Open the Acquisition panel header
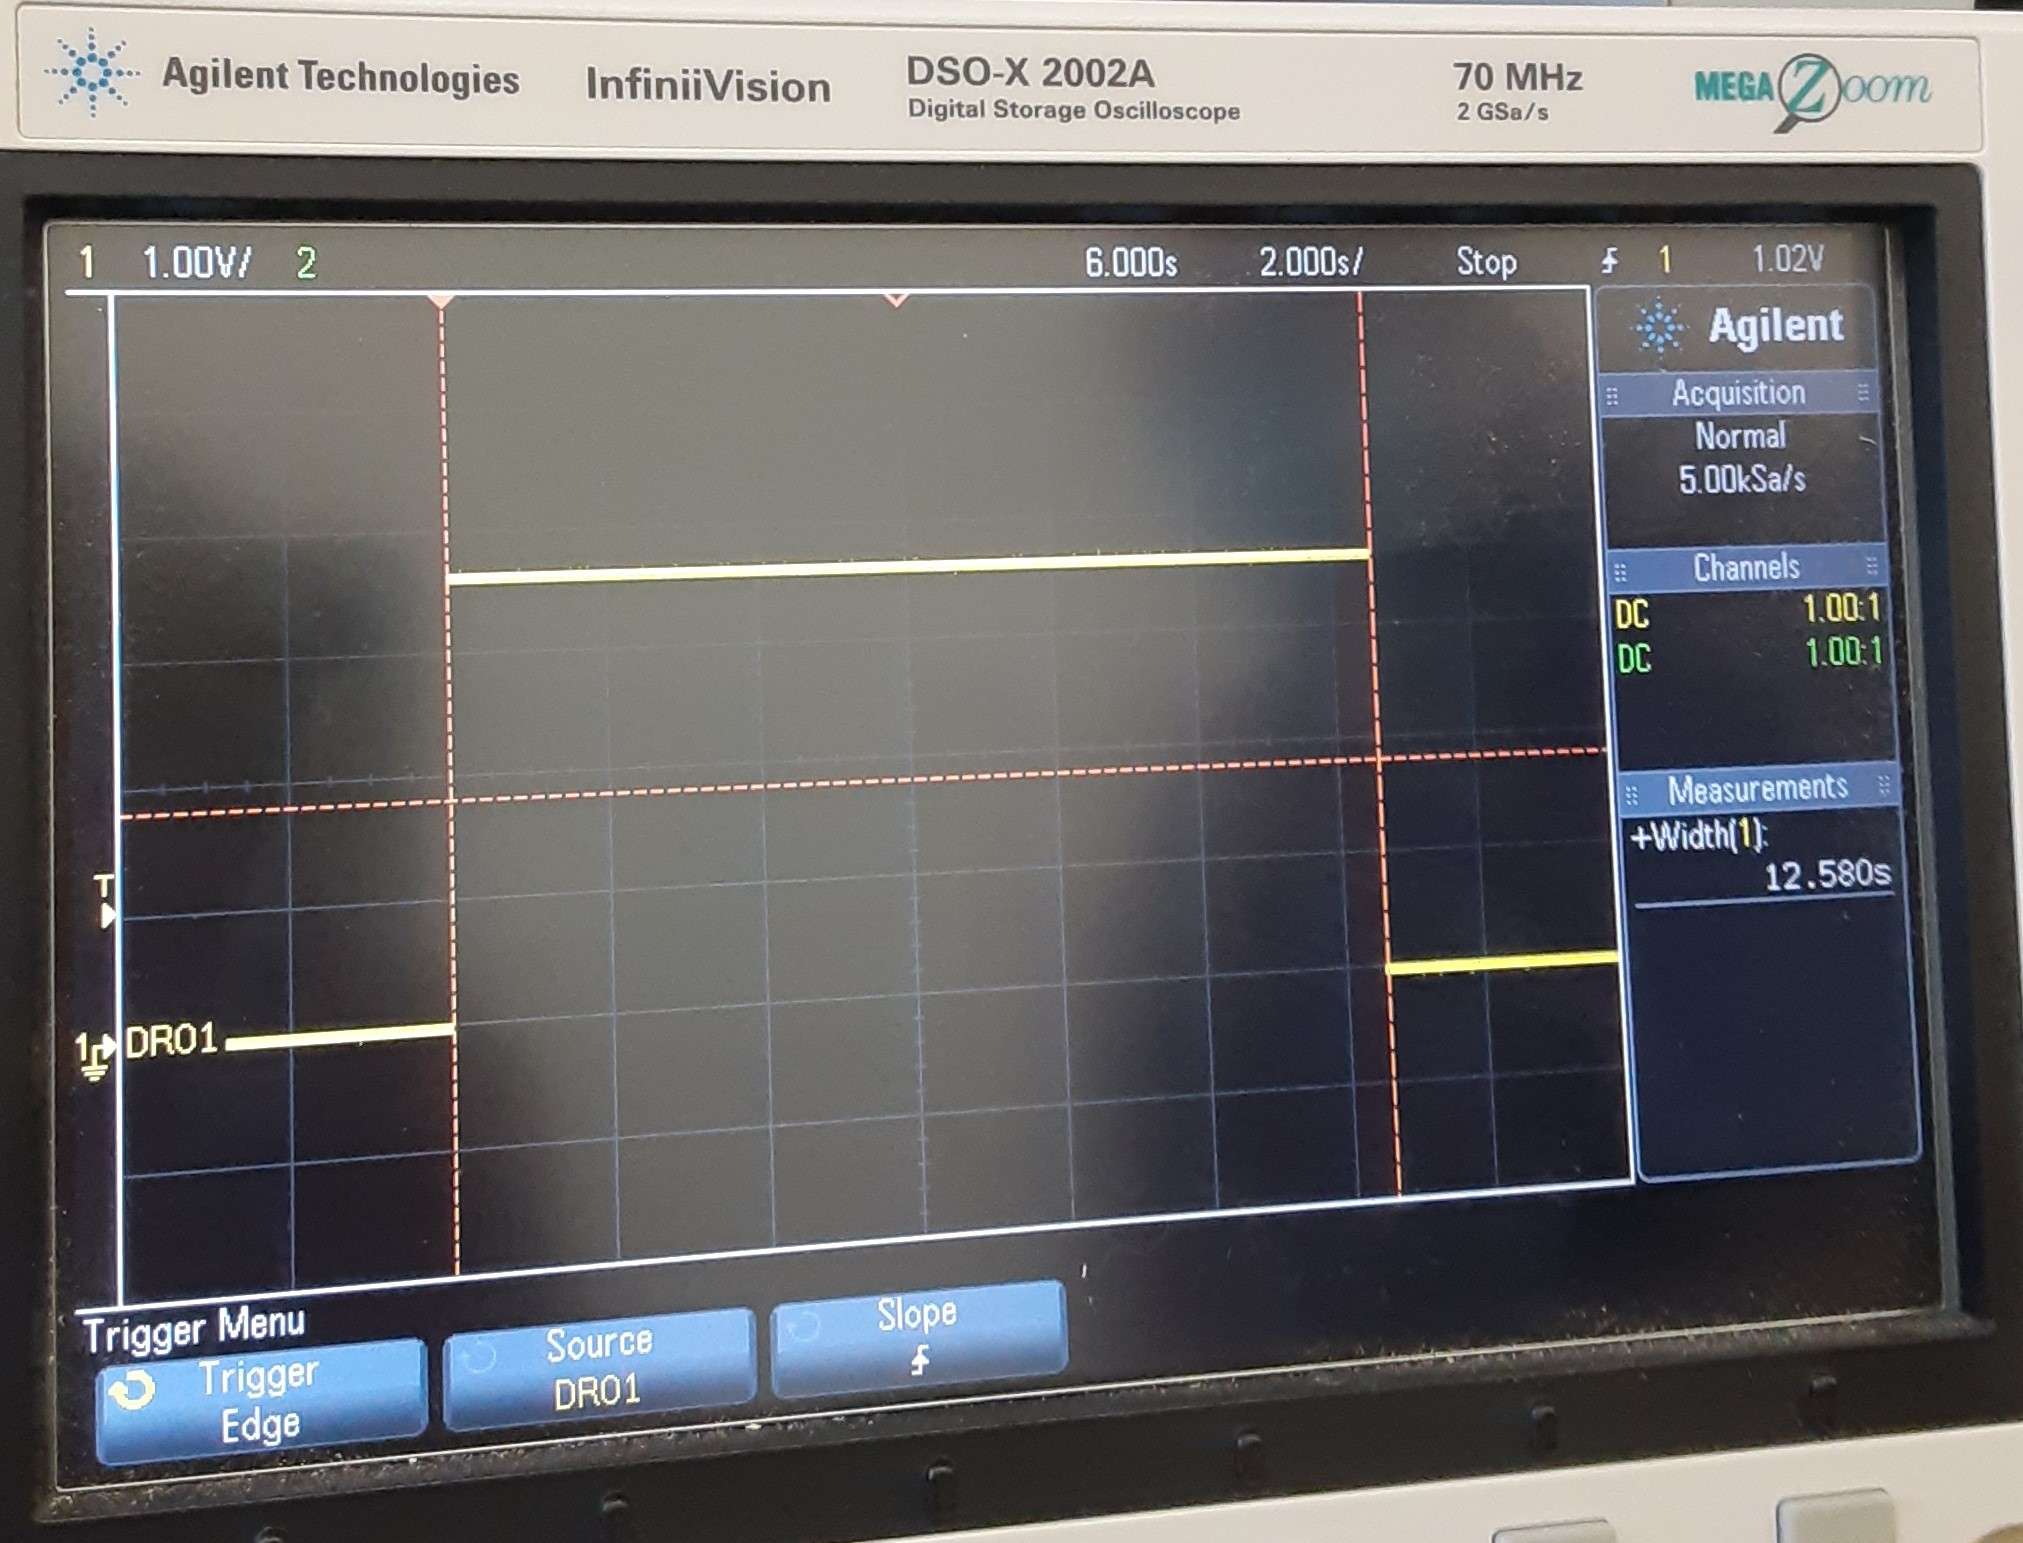2023x1543 pixels. [x=1738, y=393]
